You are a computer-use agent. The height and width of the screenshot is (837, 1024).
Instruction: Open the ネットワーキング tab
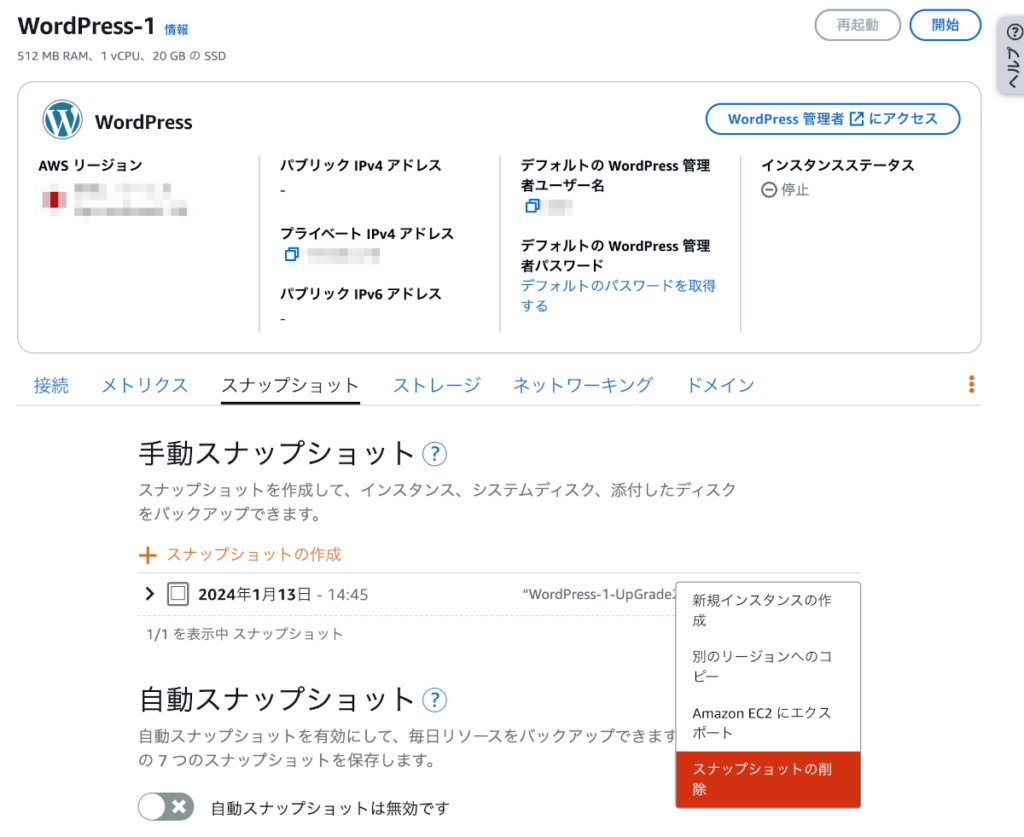tap(583, 385)
